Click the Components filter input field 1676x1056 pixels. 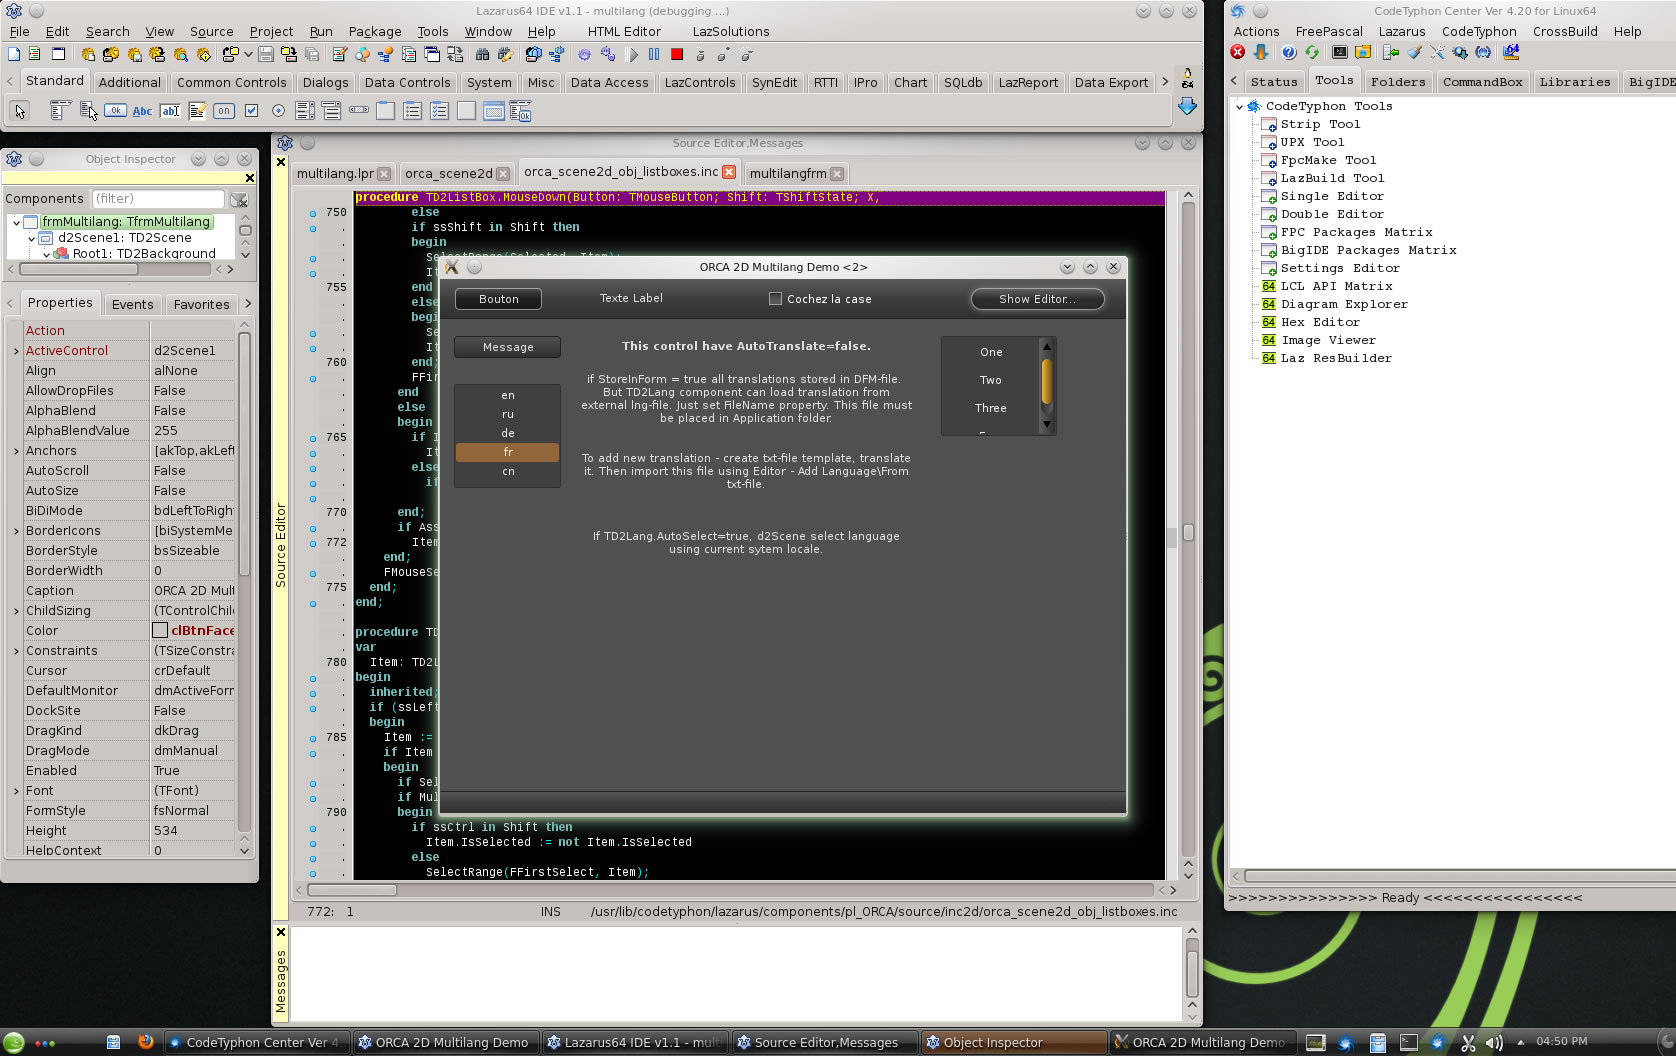click(158, 198)
